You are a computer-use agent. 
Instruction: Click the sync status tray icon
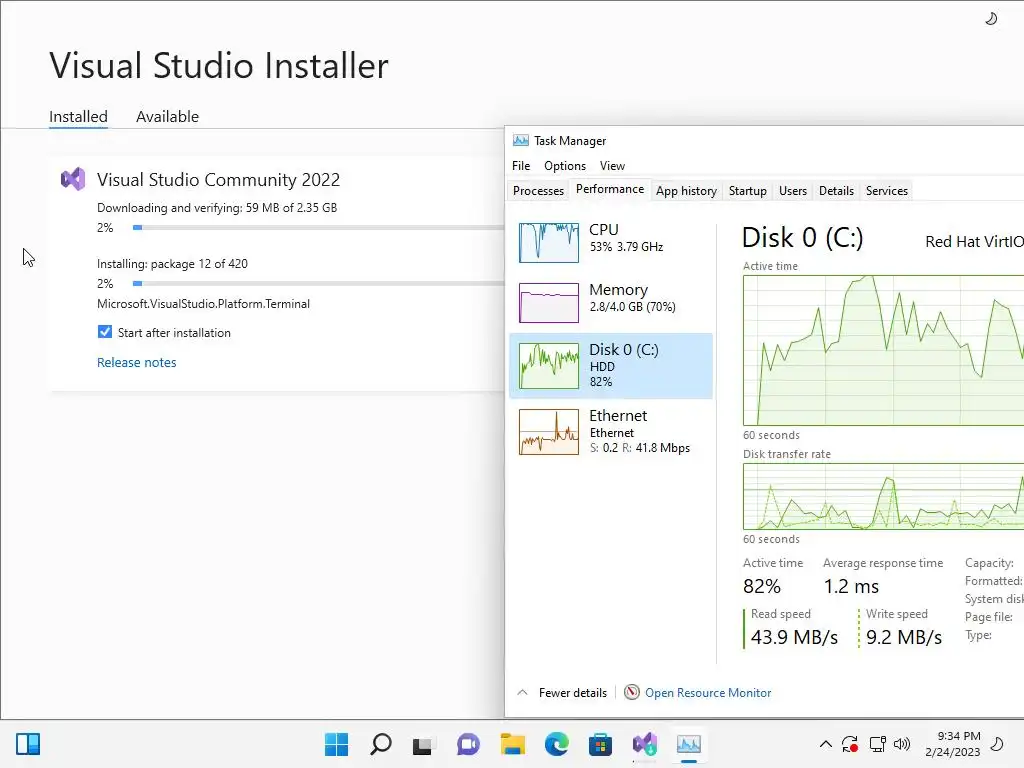tap(850, 744)
